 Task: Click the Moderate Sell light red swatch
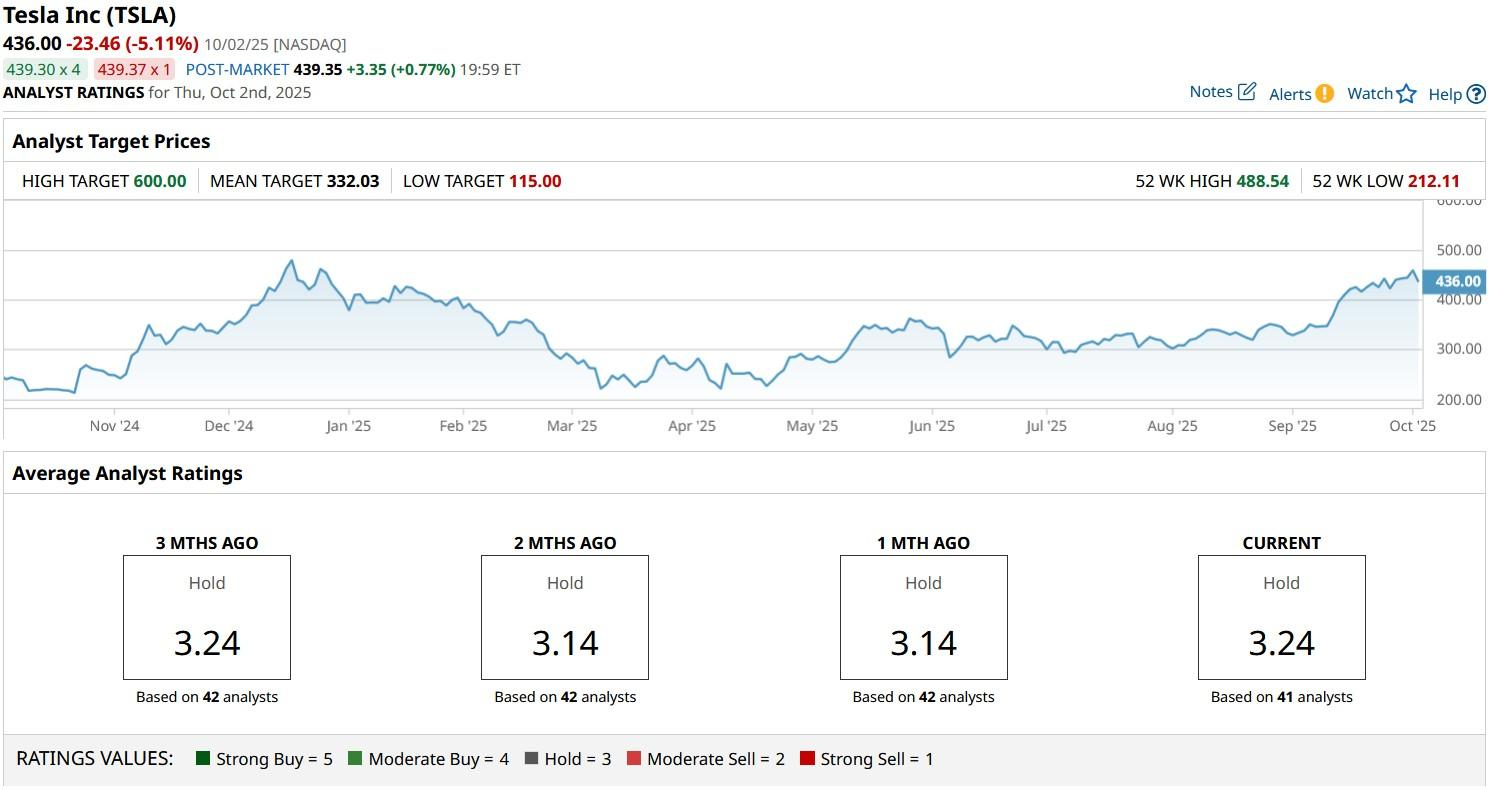(x=634, y=759)
